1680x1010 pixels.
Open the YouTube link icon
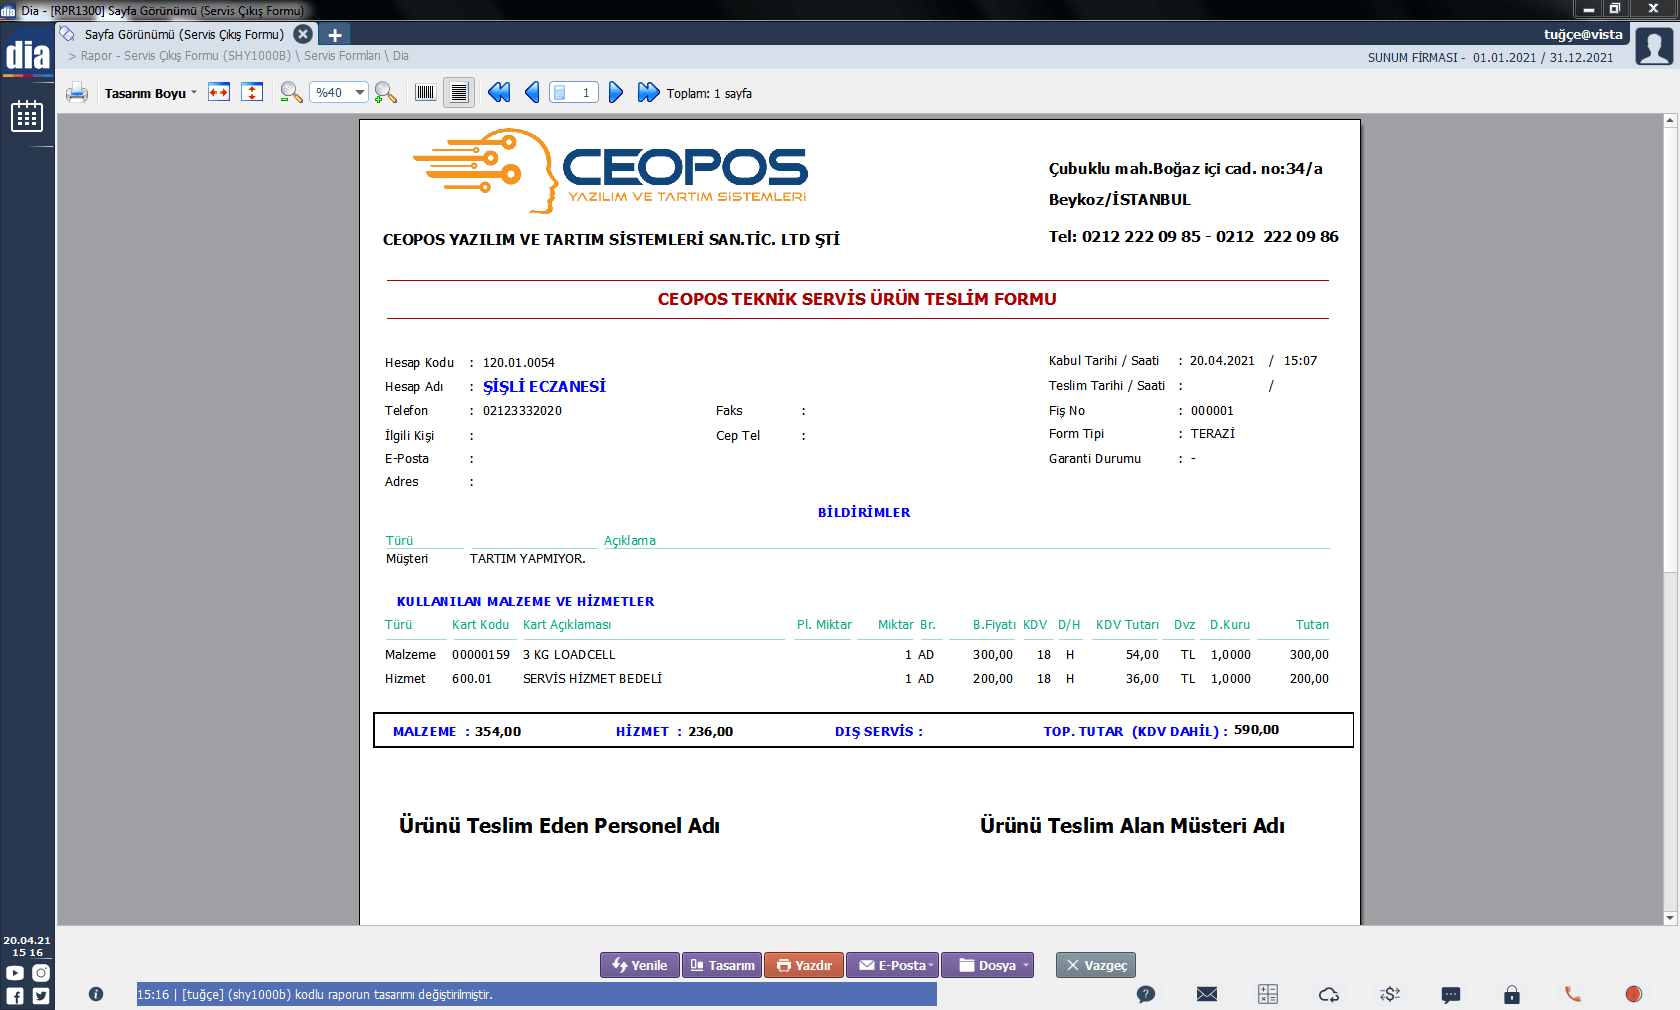pos(15,973)
